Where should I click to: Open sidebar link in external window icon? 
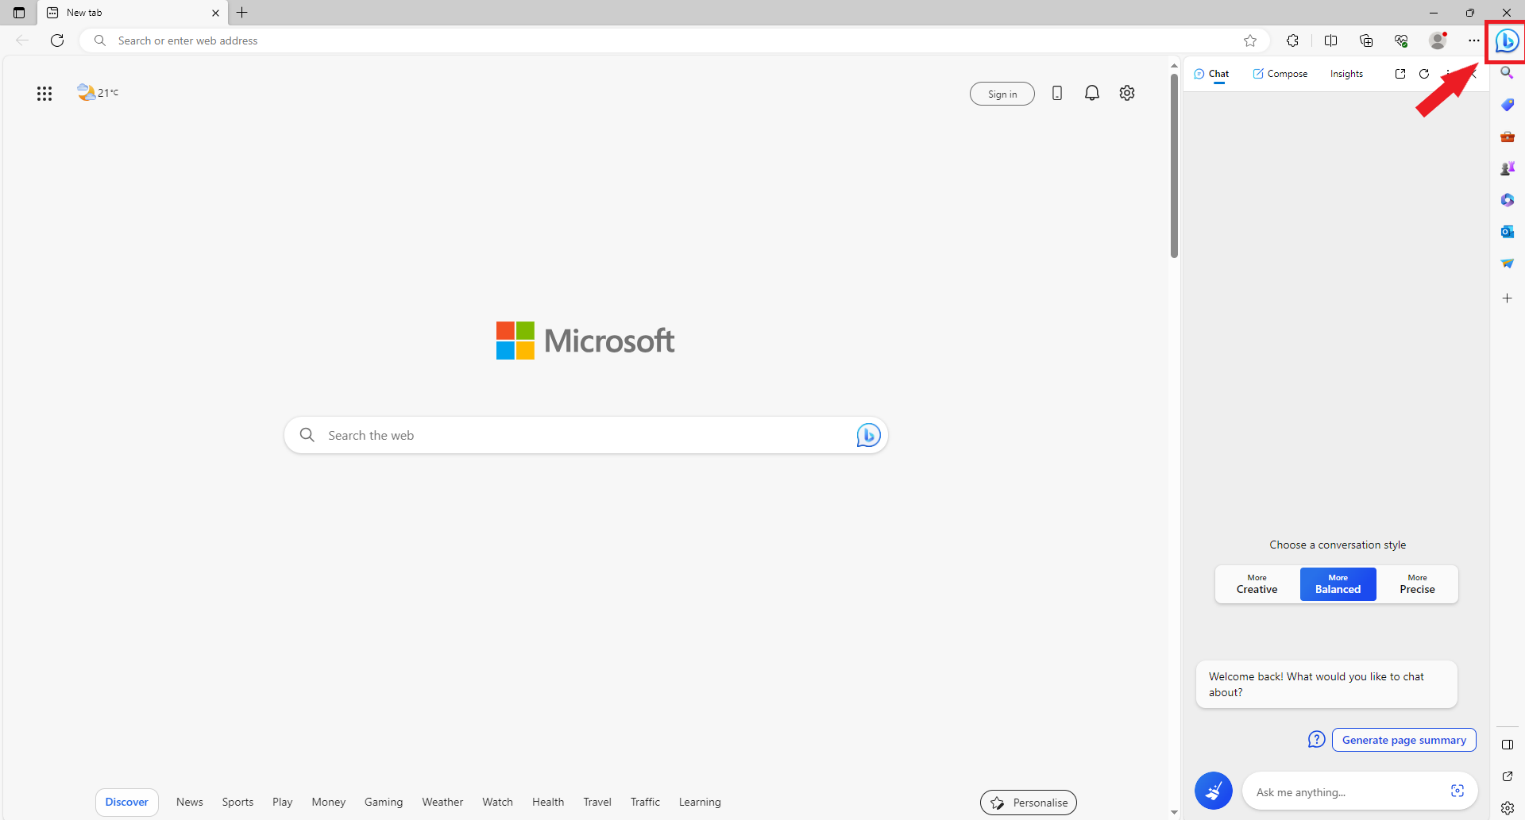(x=1507, y=776)
